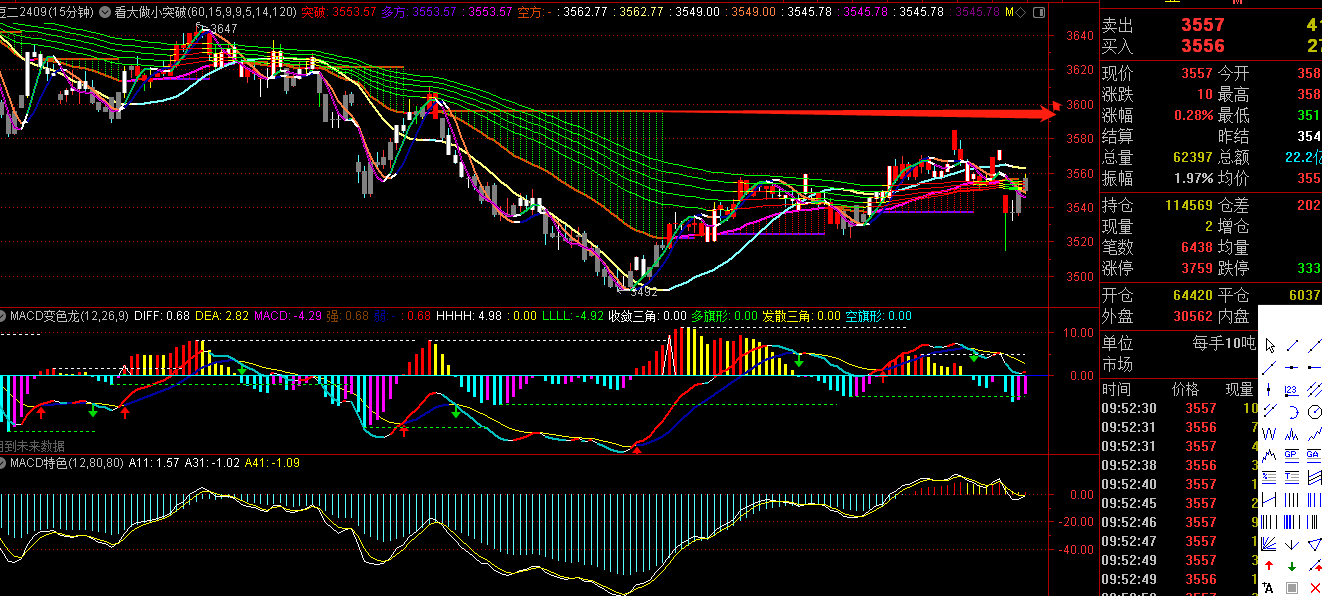1322x596 pixels.
Task: Click the 开仓 64420 value
Action: coord(1193,295)
